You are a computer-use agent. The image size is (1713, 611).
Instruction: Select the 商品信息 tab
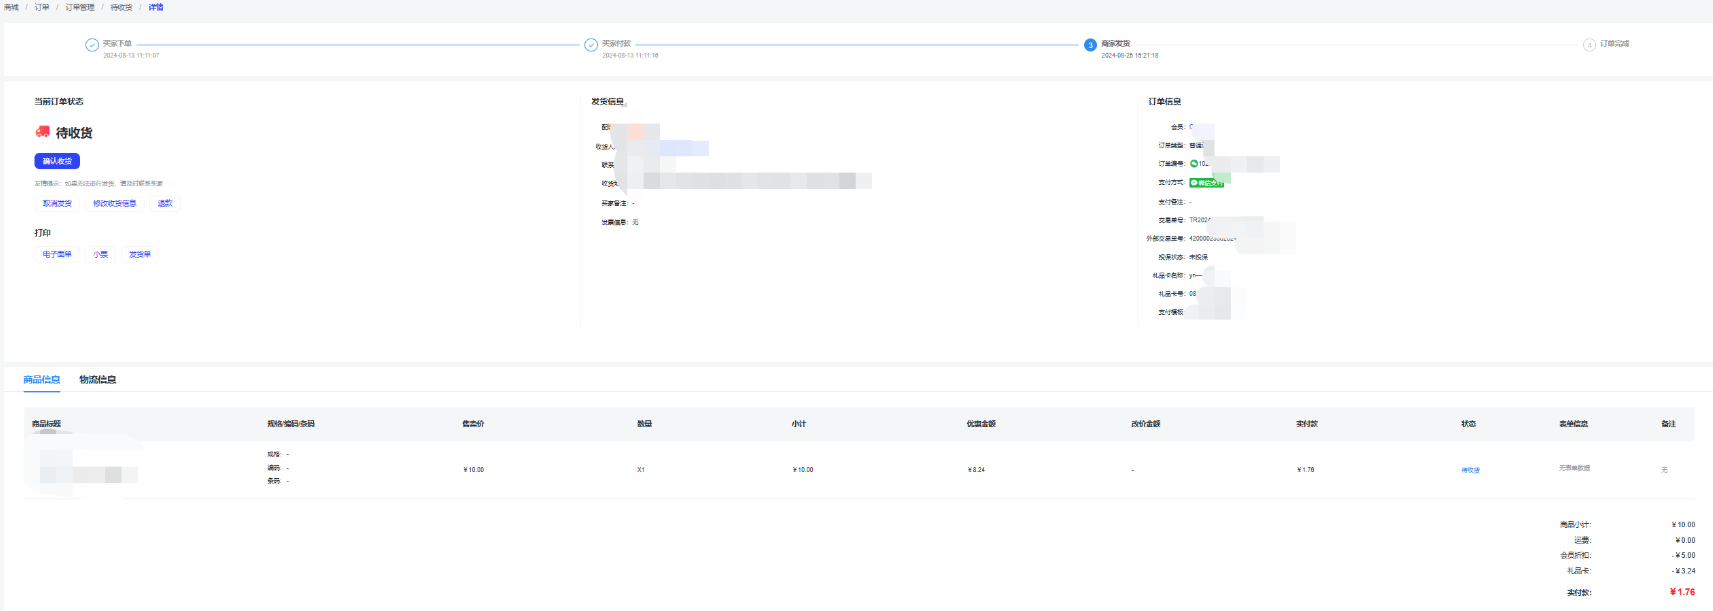pyautogui.click(x=42, y=380)
